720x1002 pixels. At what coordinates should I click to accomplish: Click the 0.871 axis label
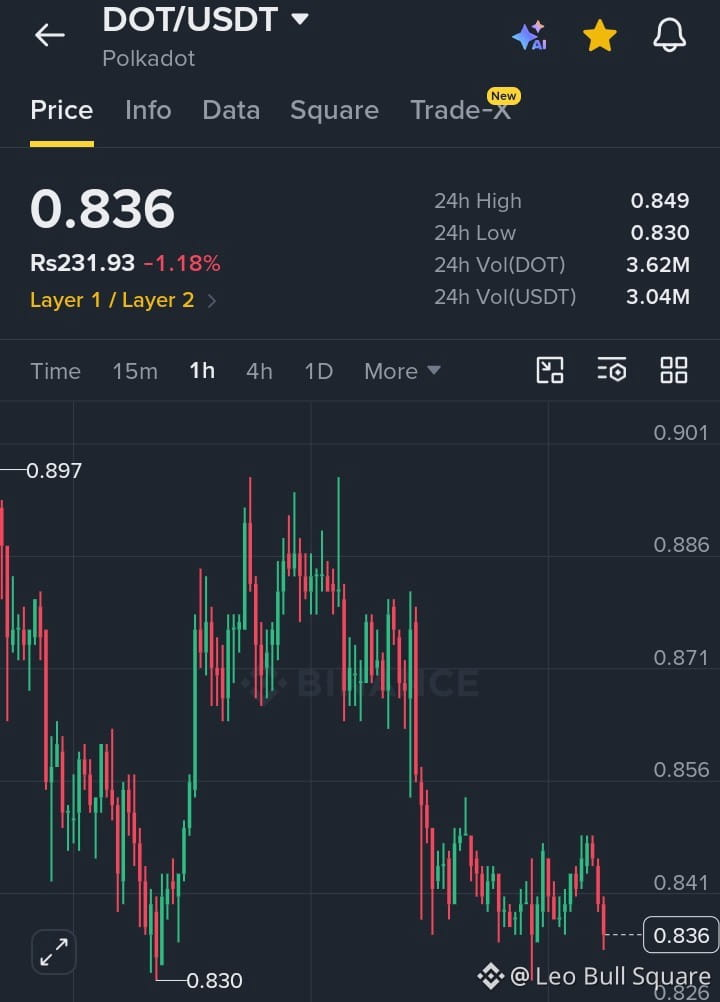pyautogui.click(x=680, y=658)
